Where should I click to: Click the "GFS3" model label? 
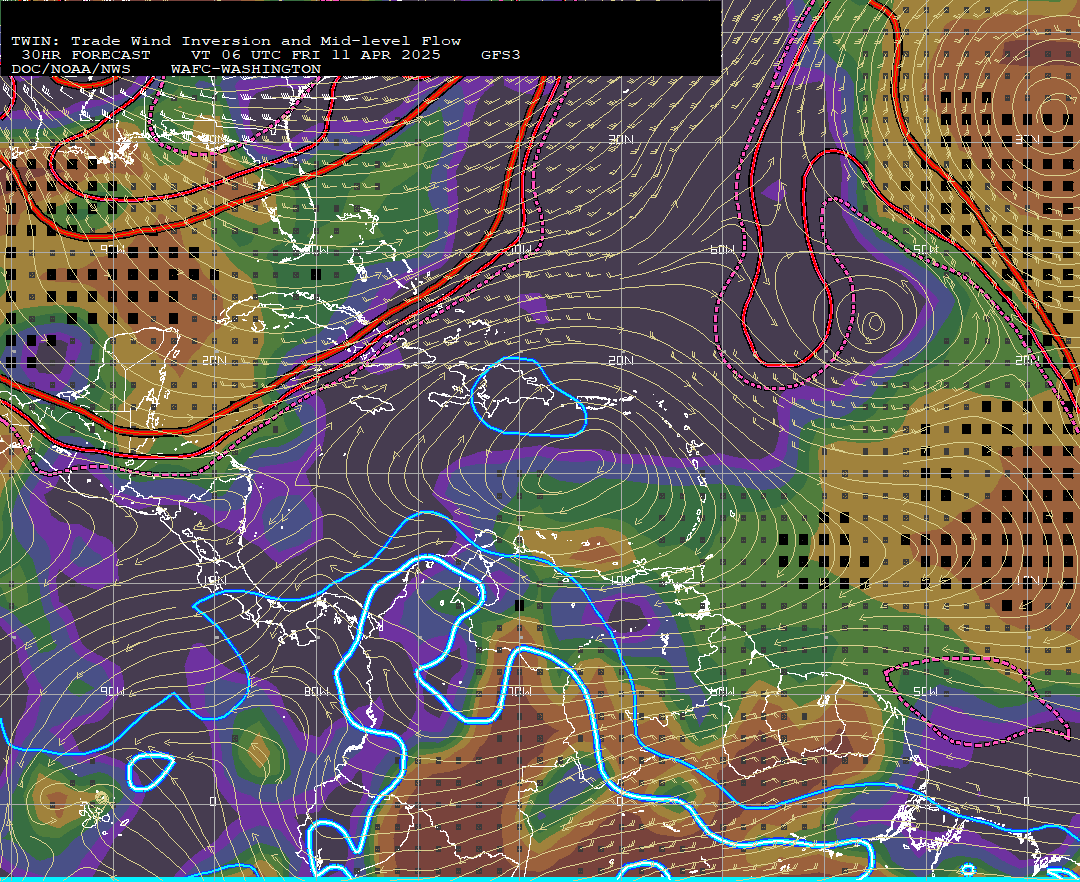click(501, 55)
